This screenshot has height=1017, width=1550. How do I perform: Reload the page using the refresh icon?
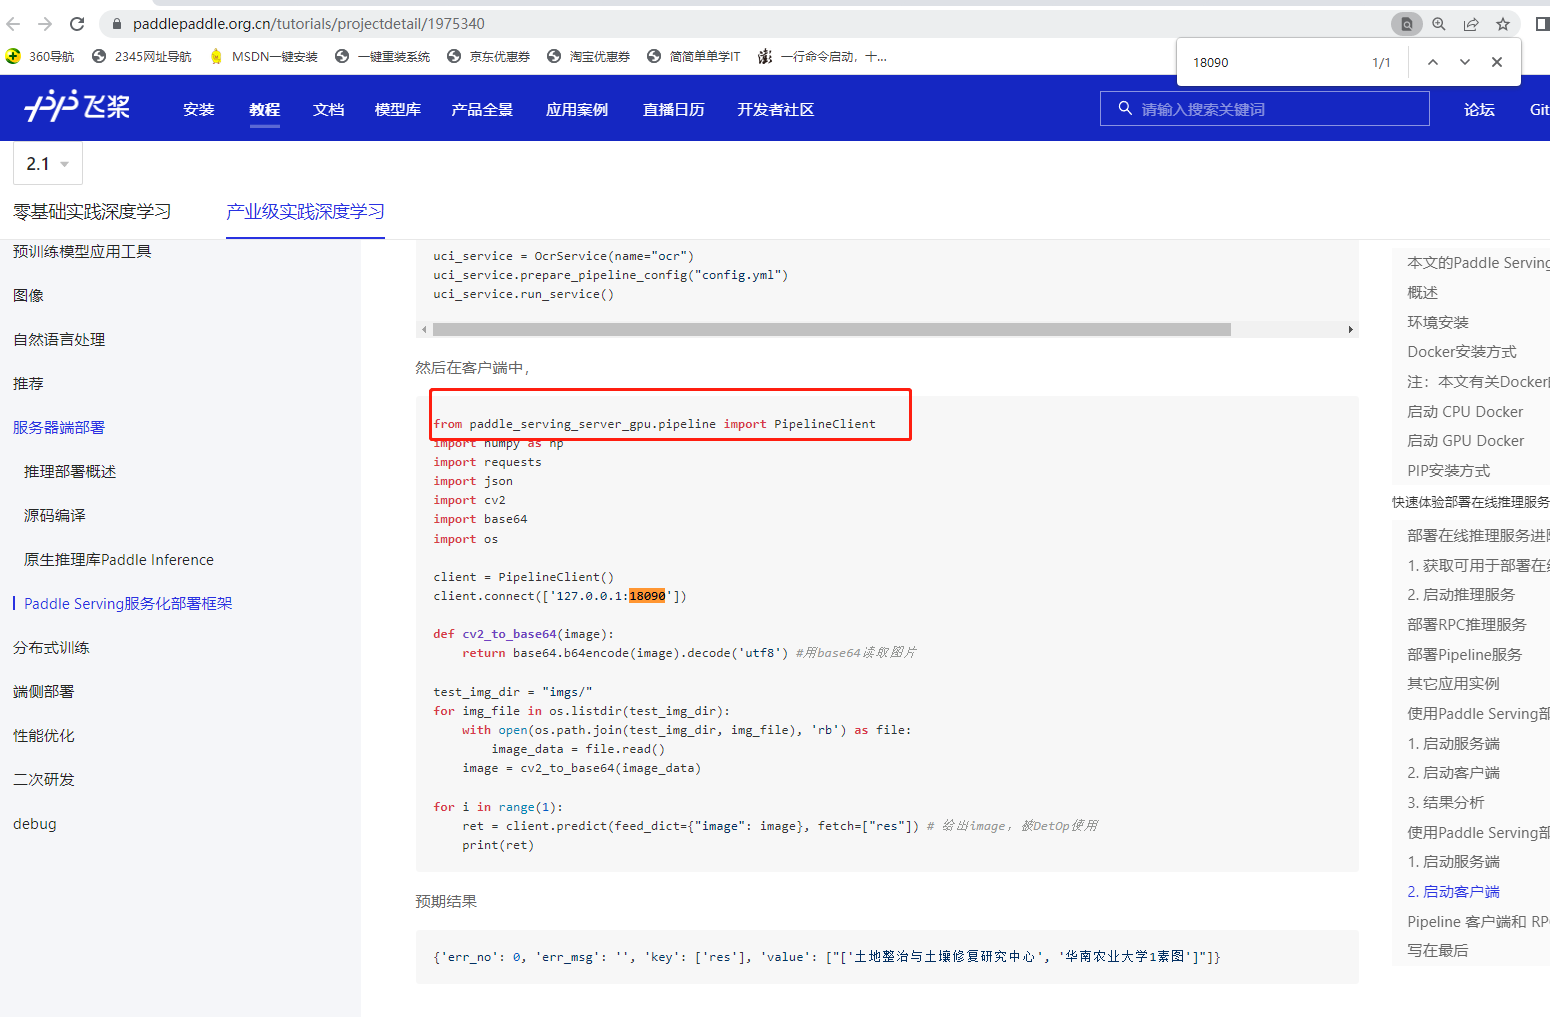pyautogui.click(x=77, y=23)
